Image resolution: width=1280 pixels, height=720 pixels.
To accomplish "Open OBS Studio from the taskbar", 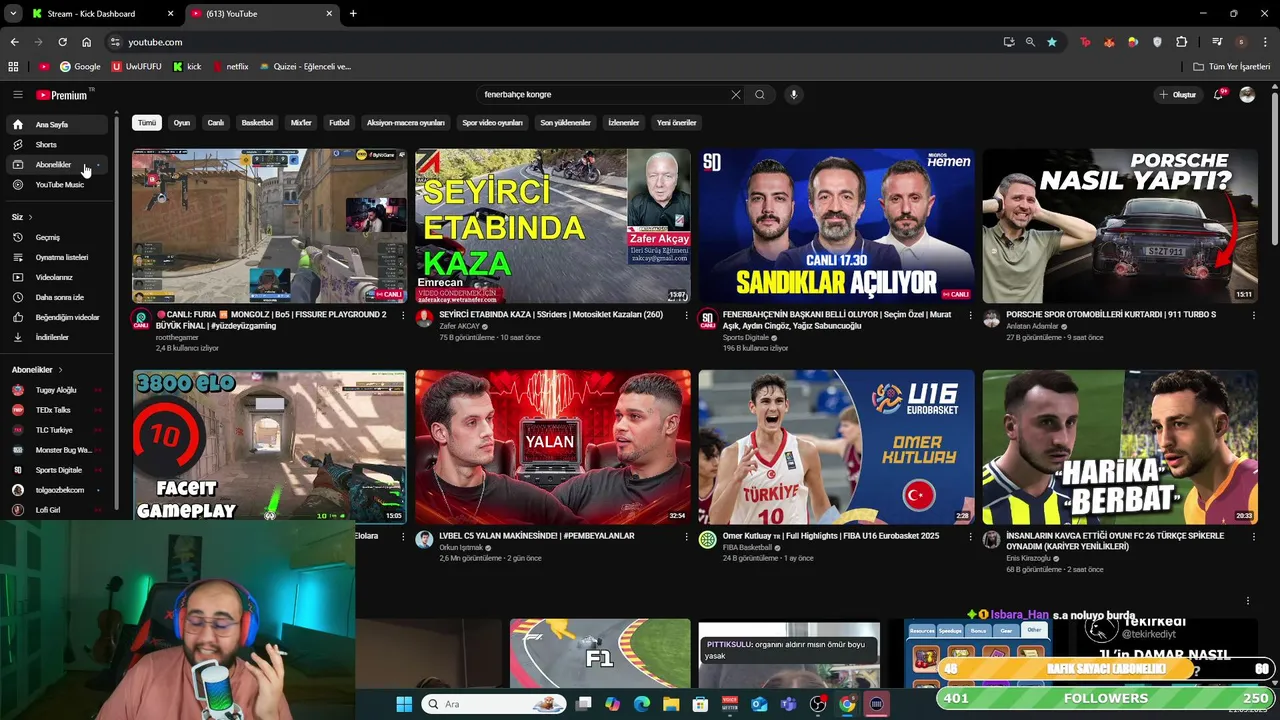I will point(818,704).
